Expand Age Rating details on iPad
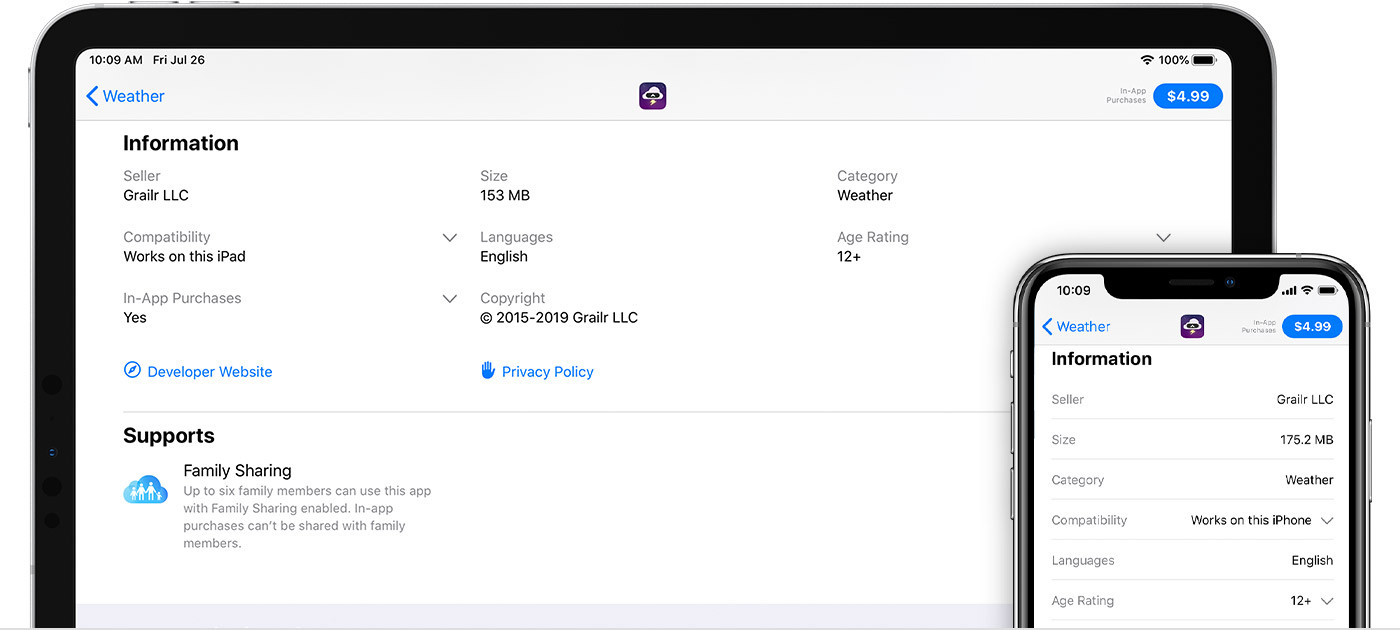Screen dimensions: 1400x630 tap(1163, 238)
